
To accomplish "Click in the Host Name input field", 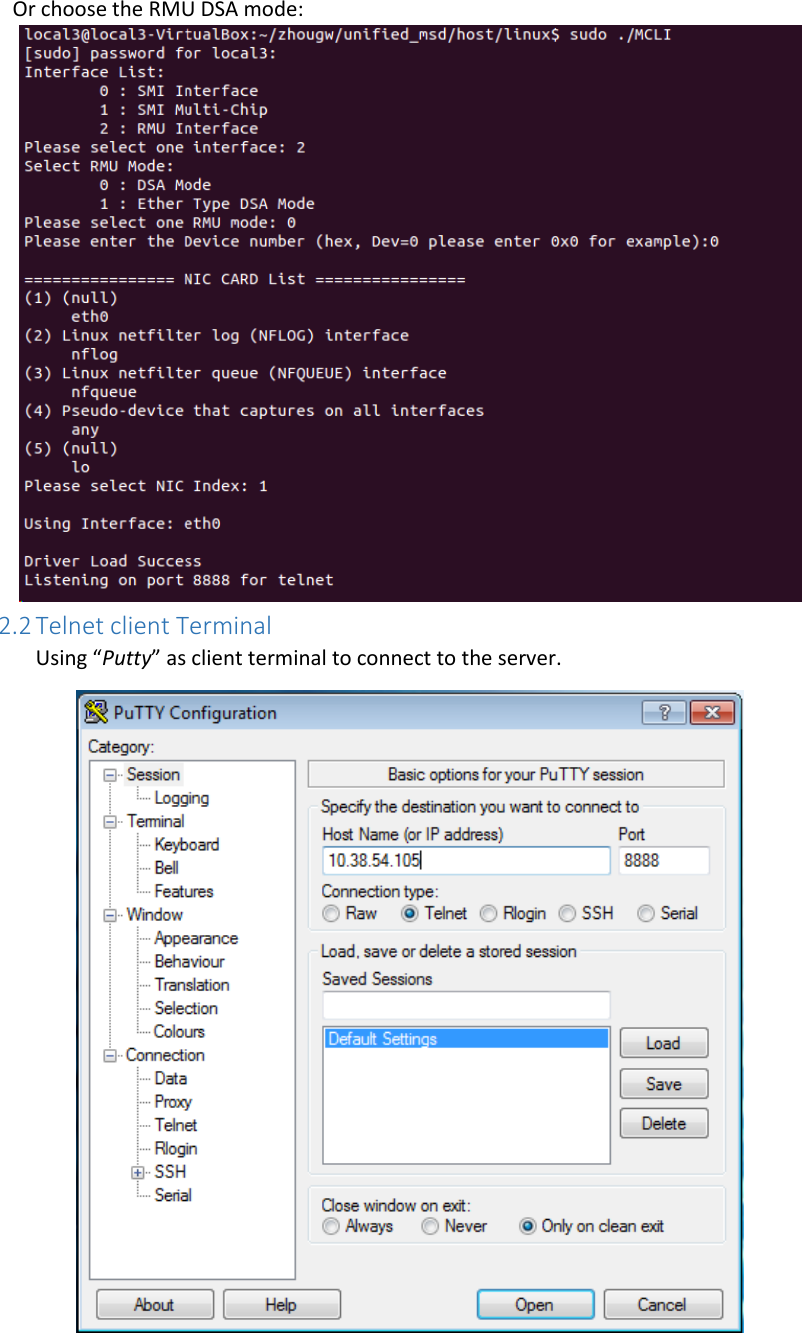I will click(465, 860).
